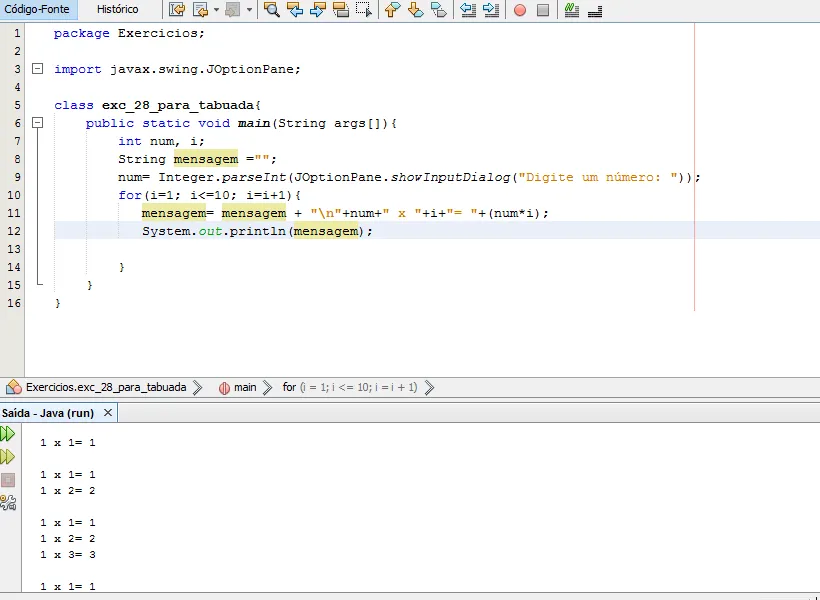Viewport: 820px width, 600px height.
Task: Open output settings wrench icon
Action: pyautogui.click(x=8, y=502)
